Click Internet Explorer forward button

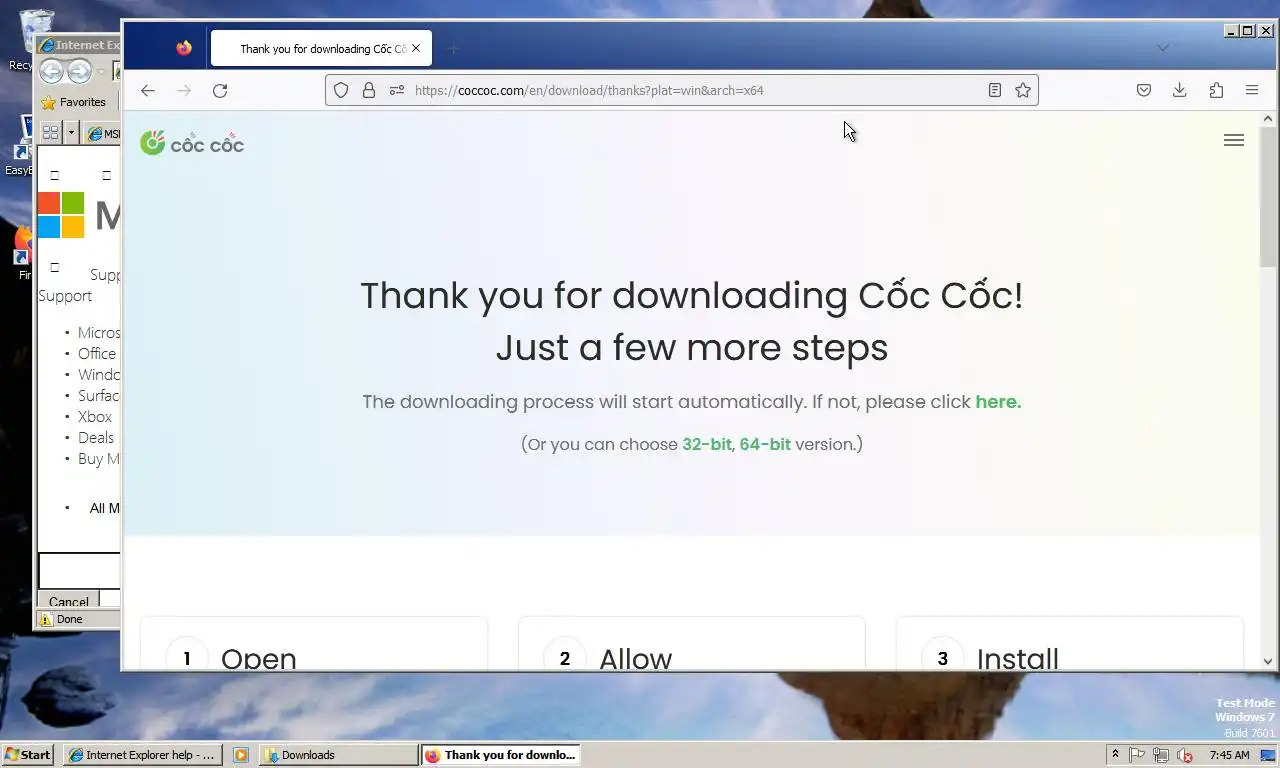[x=79, y=71]
